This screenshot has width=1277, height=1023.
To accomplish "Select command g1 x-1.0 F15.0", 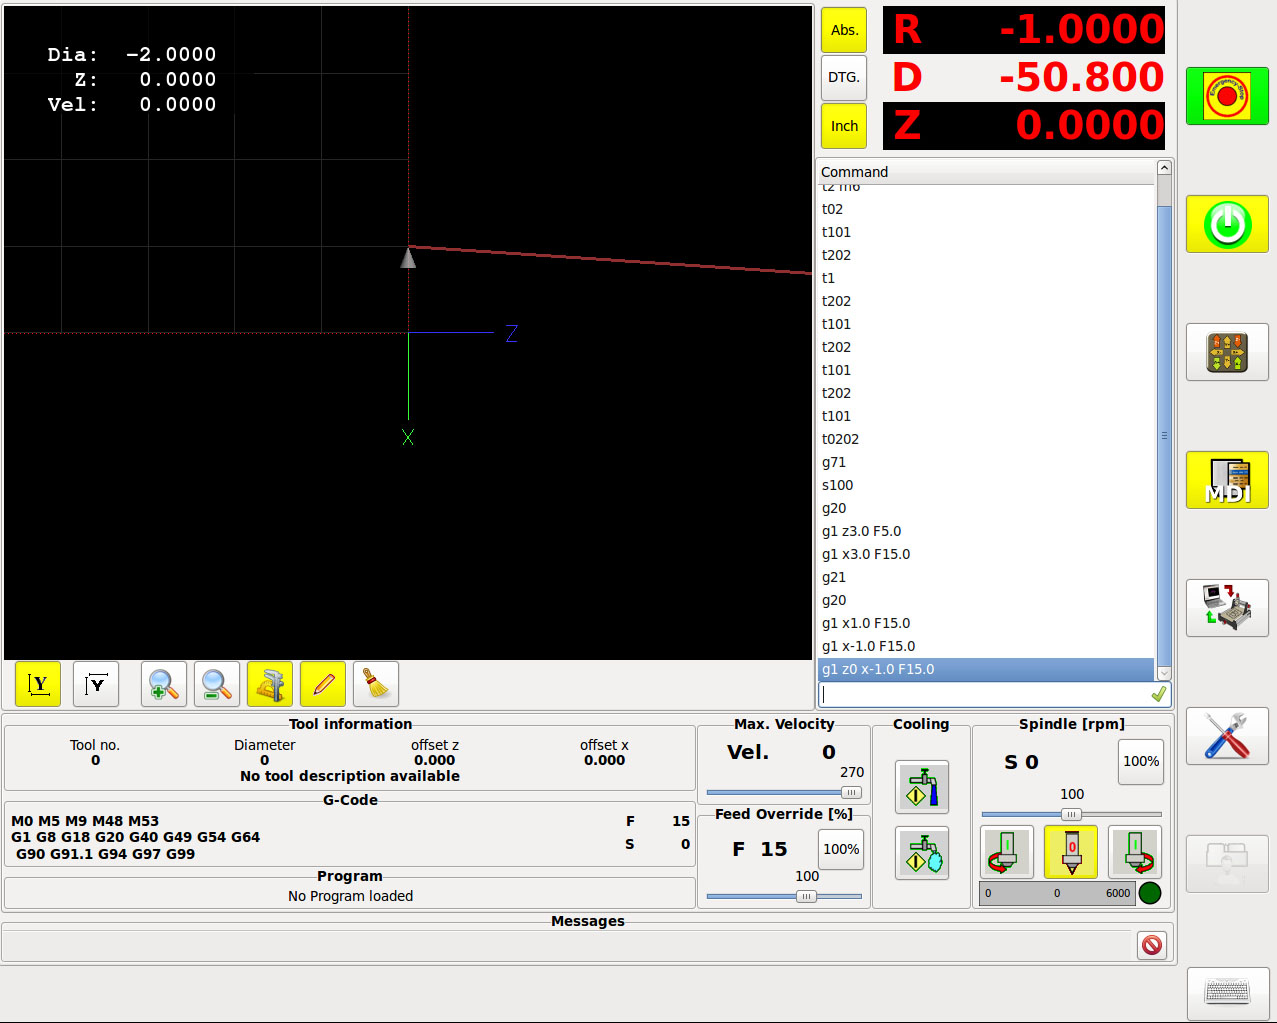I will [x=986, y=646].
